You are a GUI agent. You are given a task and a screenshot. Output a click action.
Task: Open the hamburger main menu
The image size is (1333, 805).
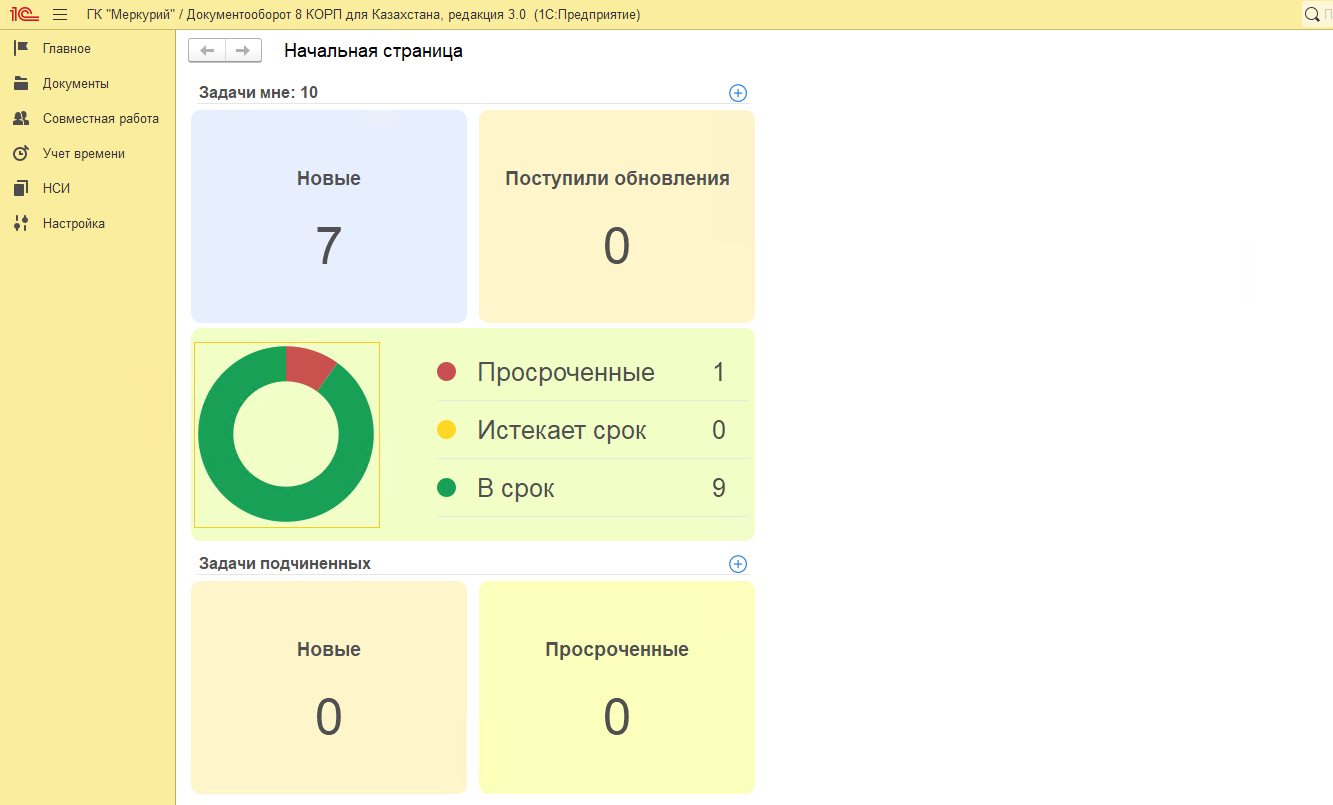[60, 15]
